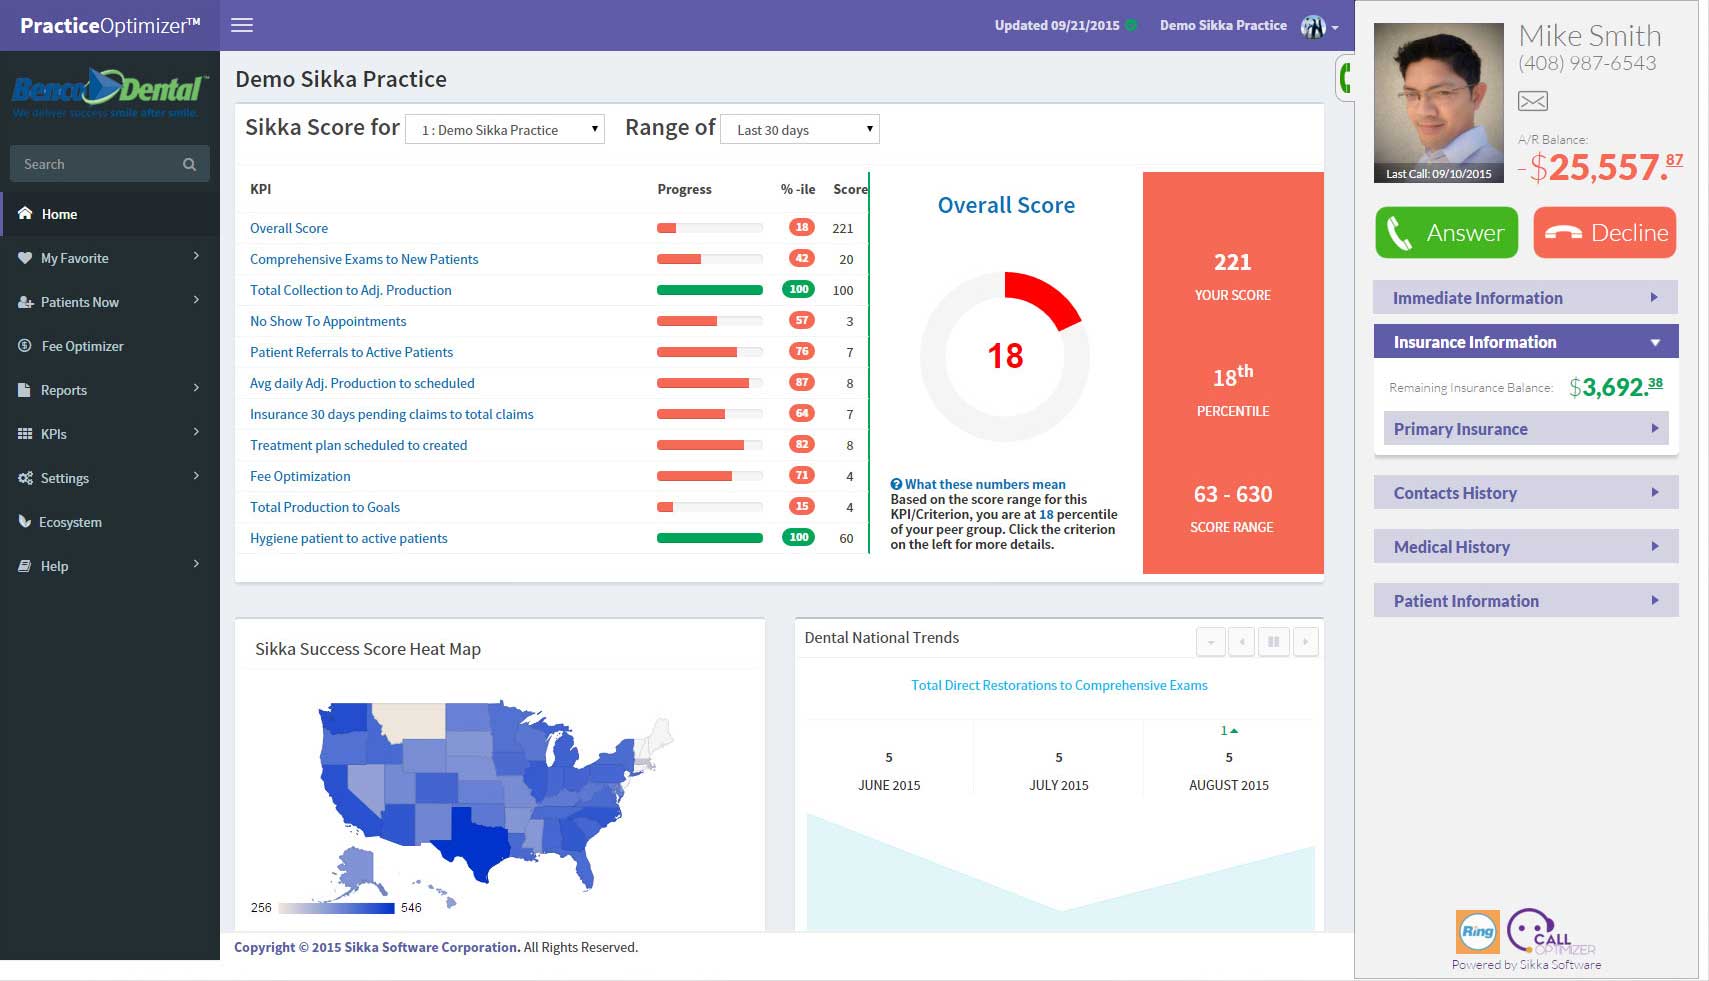
Task: Open the Reports sidebar menu
Action: [x=64, y=390]
